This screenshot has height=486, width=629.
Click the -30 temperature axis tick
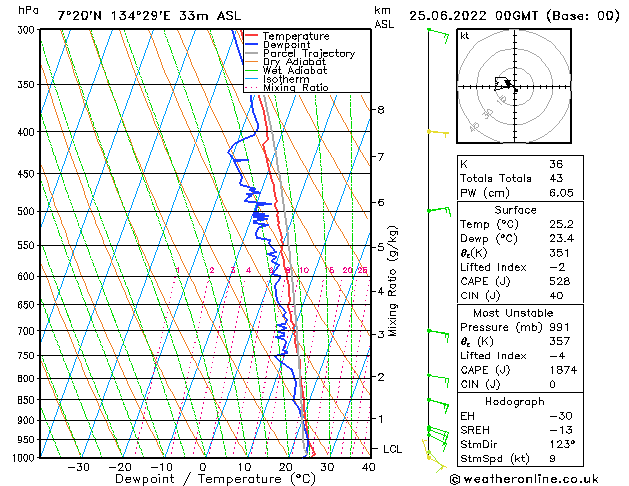tap(78, 467)
